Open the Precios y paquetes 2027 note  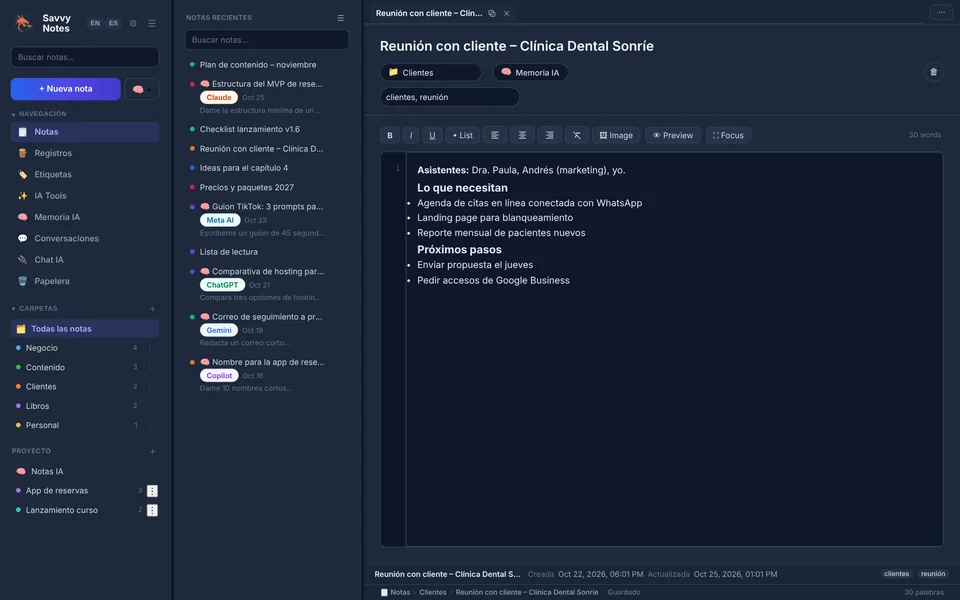coord(246,187)
